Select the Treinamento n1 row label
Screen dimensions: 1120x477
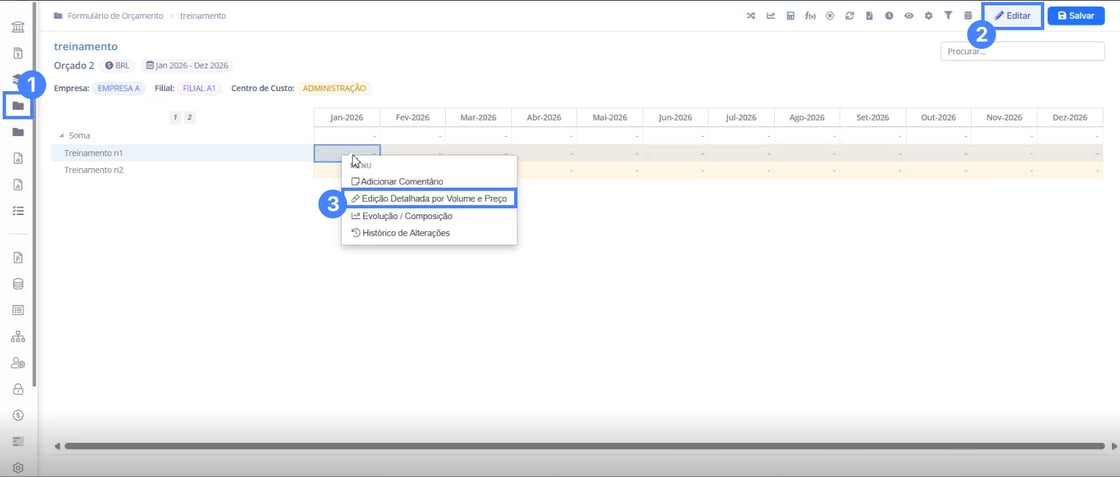[94, 153]
